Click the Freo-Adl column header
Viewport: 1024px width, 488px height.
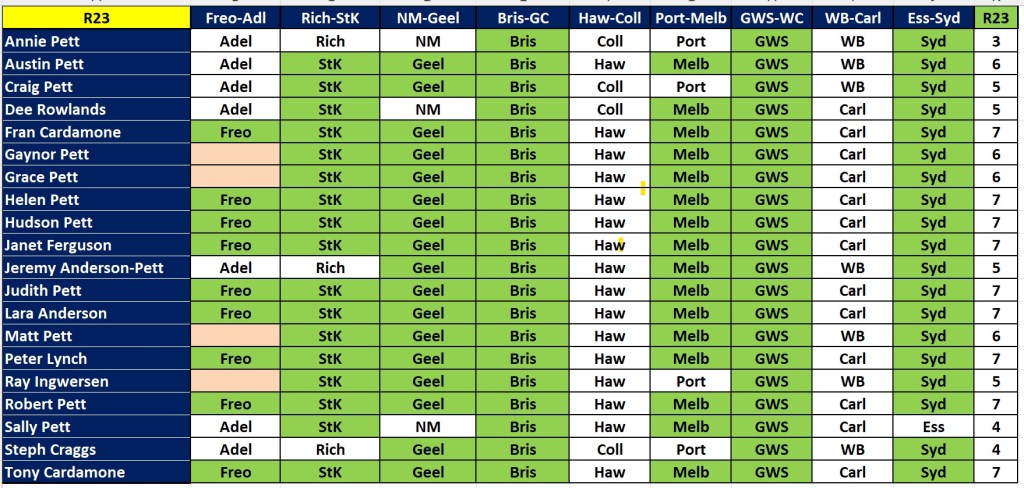coord(235,18)
